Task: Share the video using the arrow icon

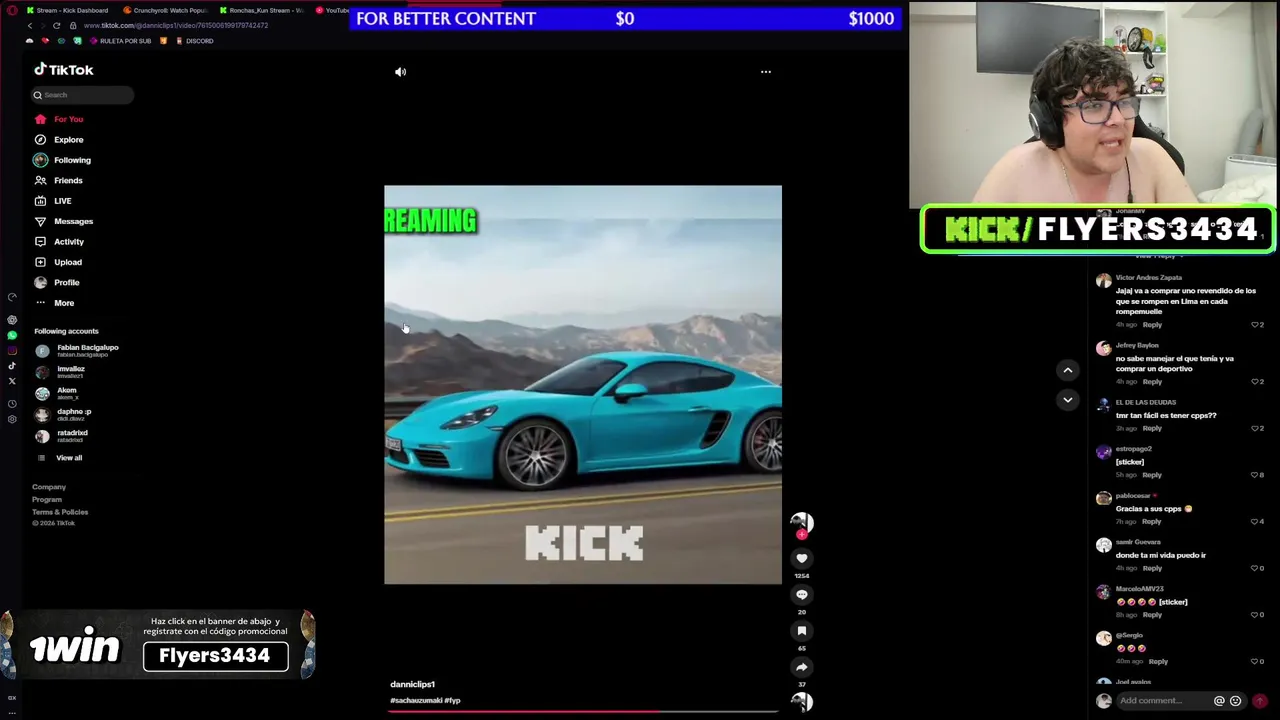Action: tap(801, 667)
